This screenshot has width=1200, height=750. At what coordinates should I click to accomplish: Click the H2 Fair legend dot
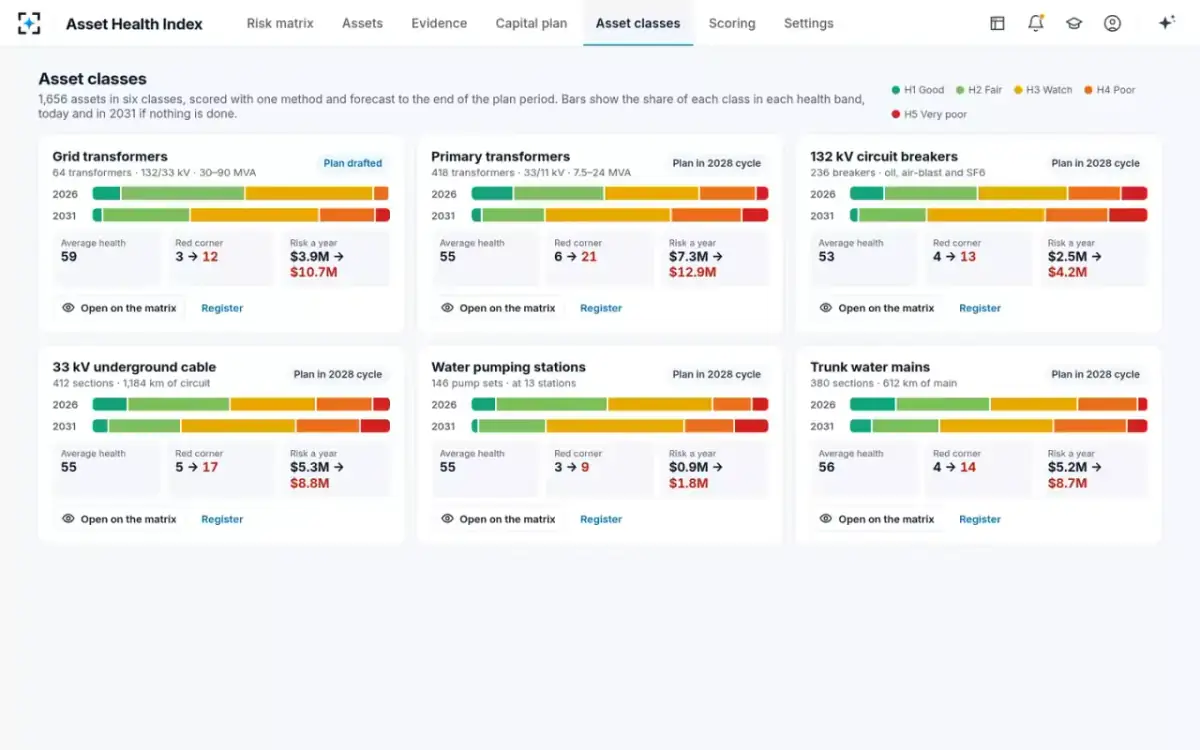coord(960,90)
